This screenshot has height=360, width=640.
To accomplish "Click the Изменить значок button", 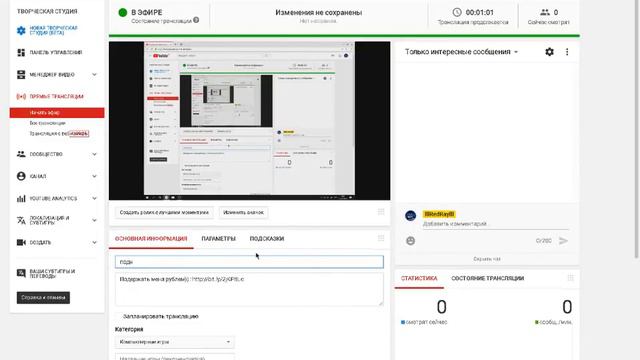I will (x=243, y=212).
